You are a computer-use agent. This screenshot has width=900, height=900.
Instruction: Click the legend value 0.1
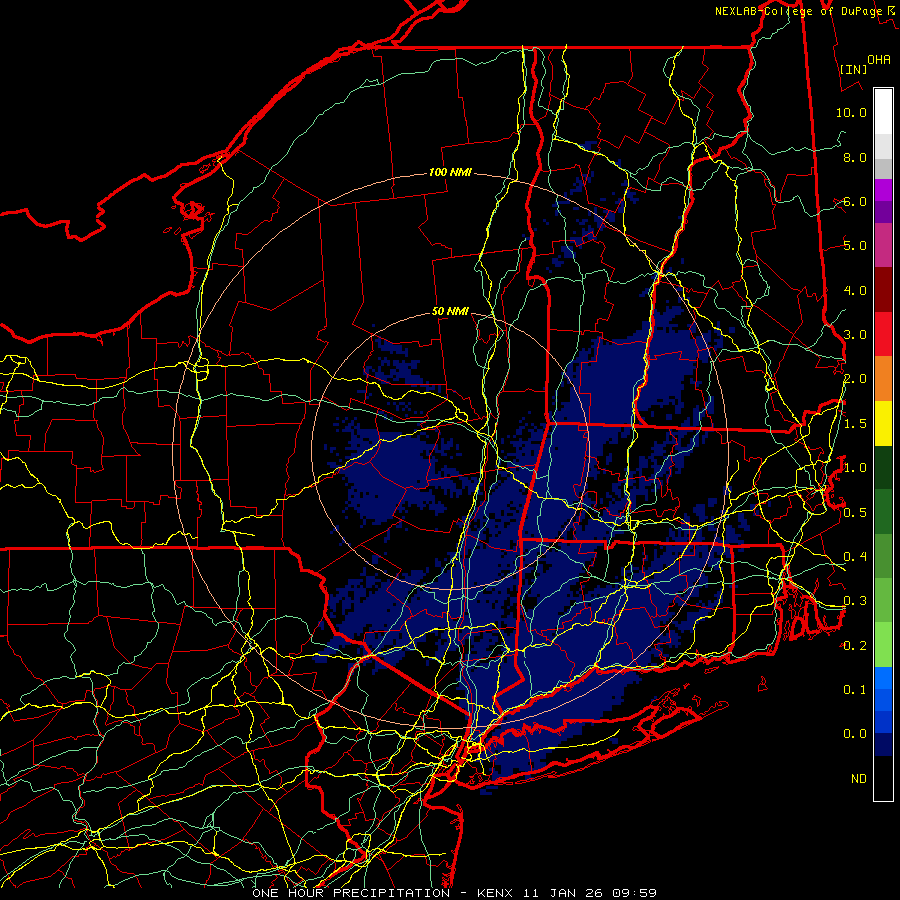pos(855,689)
